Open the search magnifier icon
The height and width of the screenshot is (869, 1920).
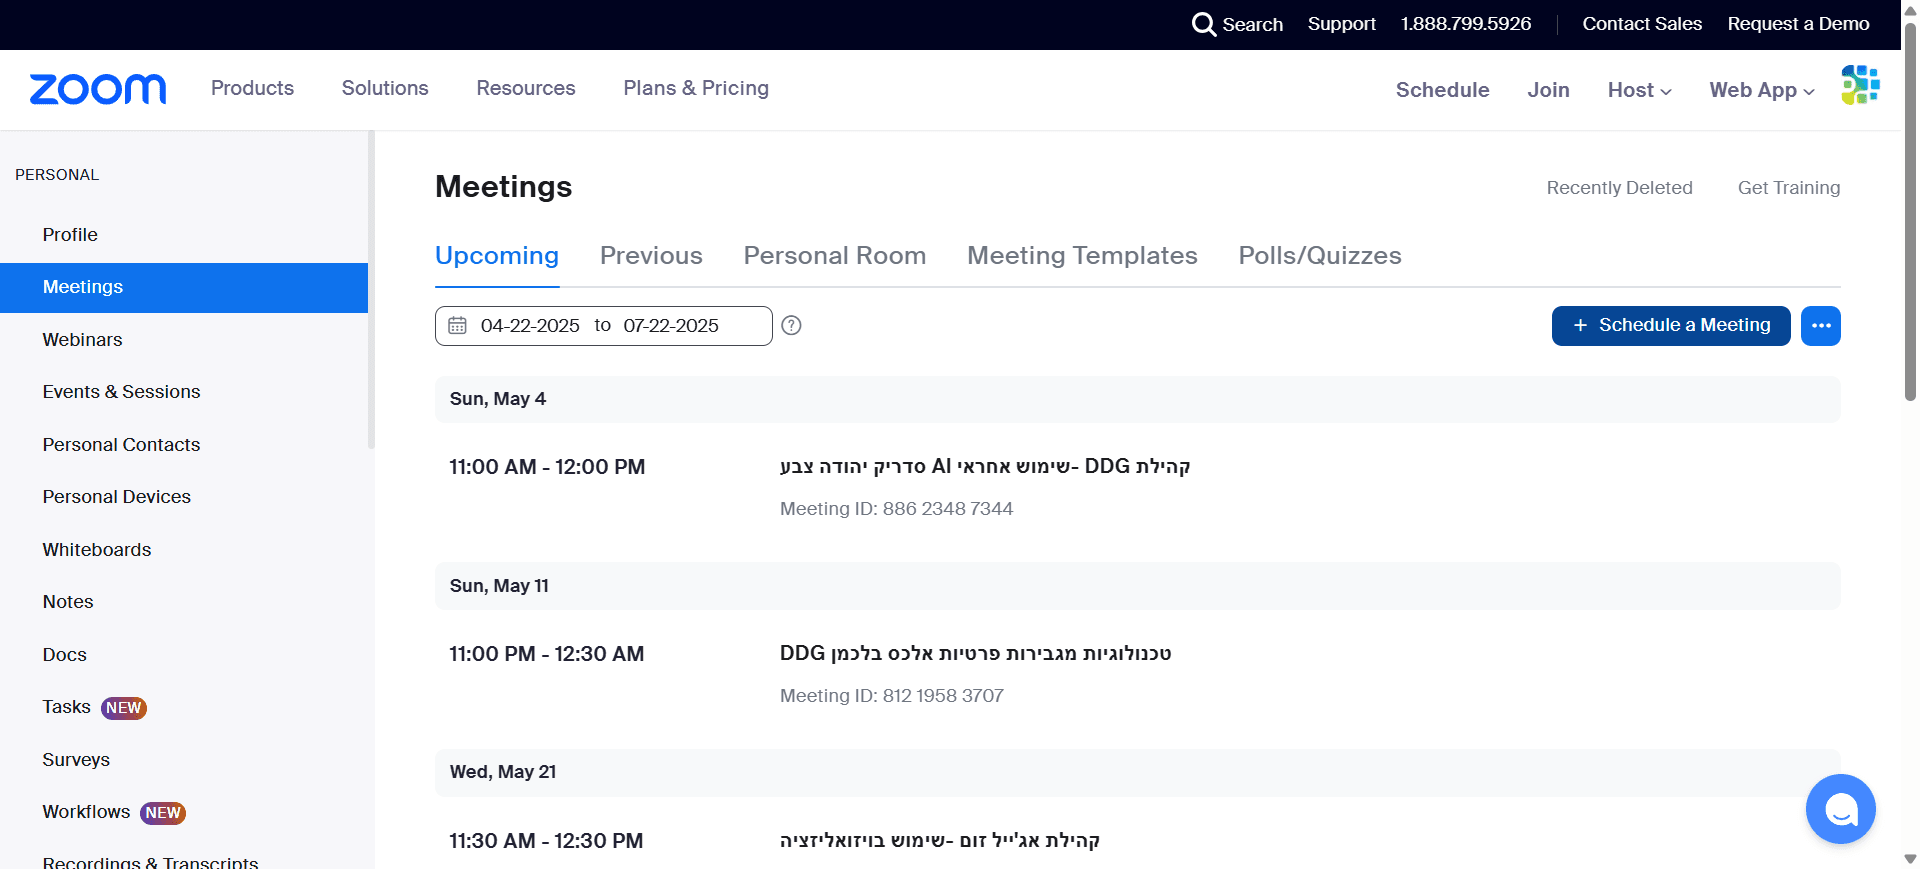(1204, 24)
